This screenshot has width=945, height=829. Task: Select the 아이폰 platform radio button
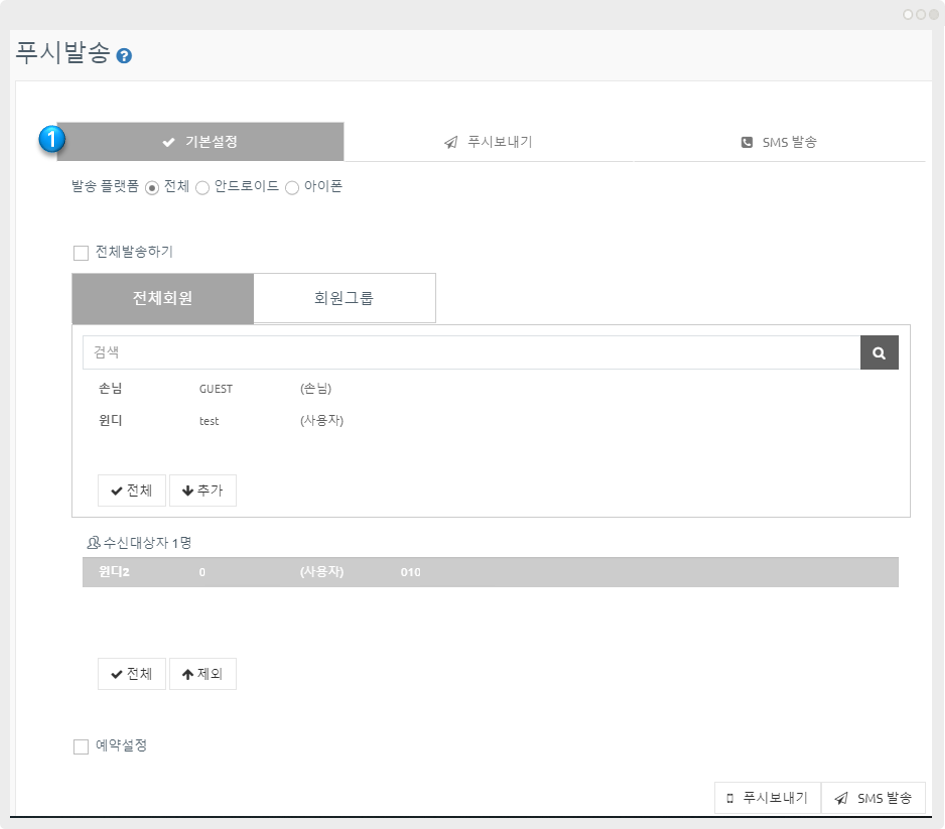pyautogui.click(x=292, y=188)
